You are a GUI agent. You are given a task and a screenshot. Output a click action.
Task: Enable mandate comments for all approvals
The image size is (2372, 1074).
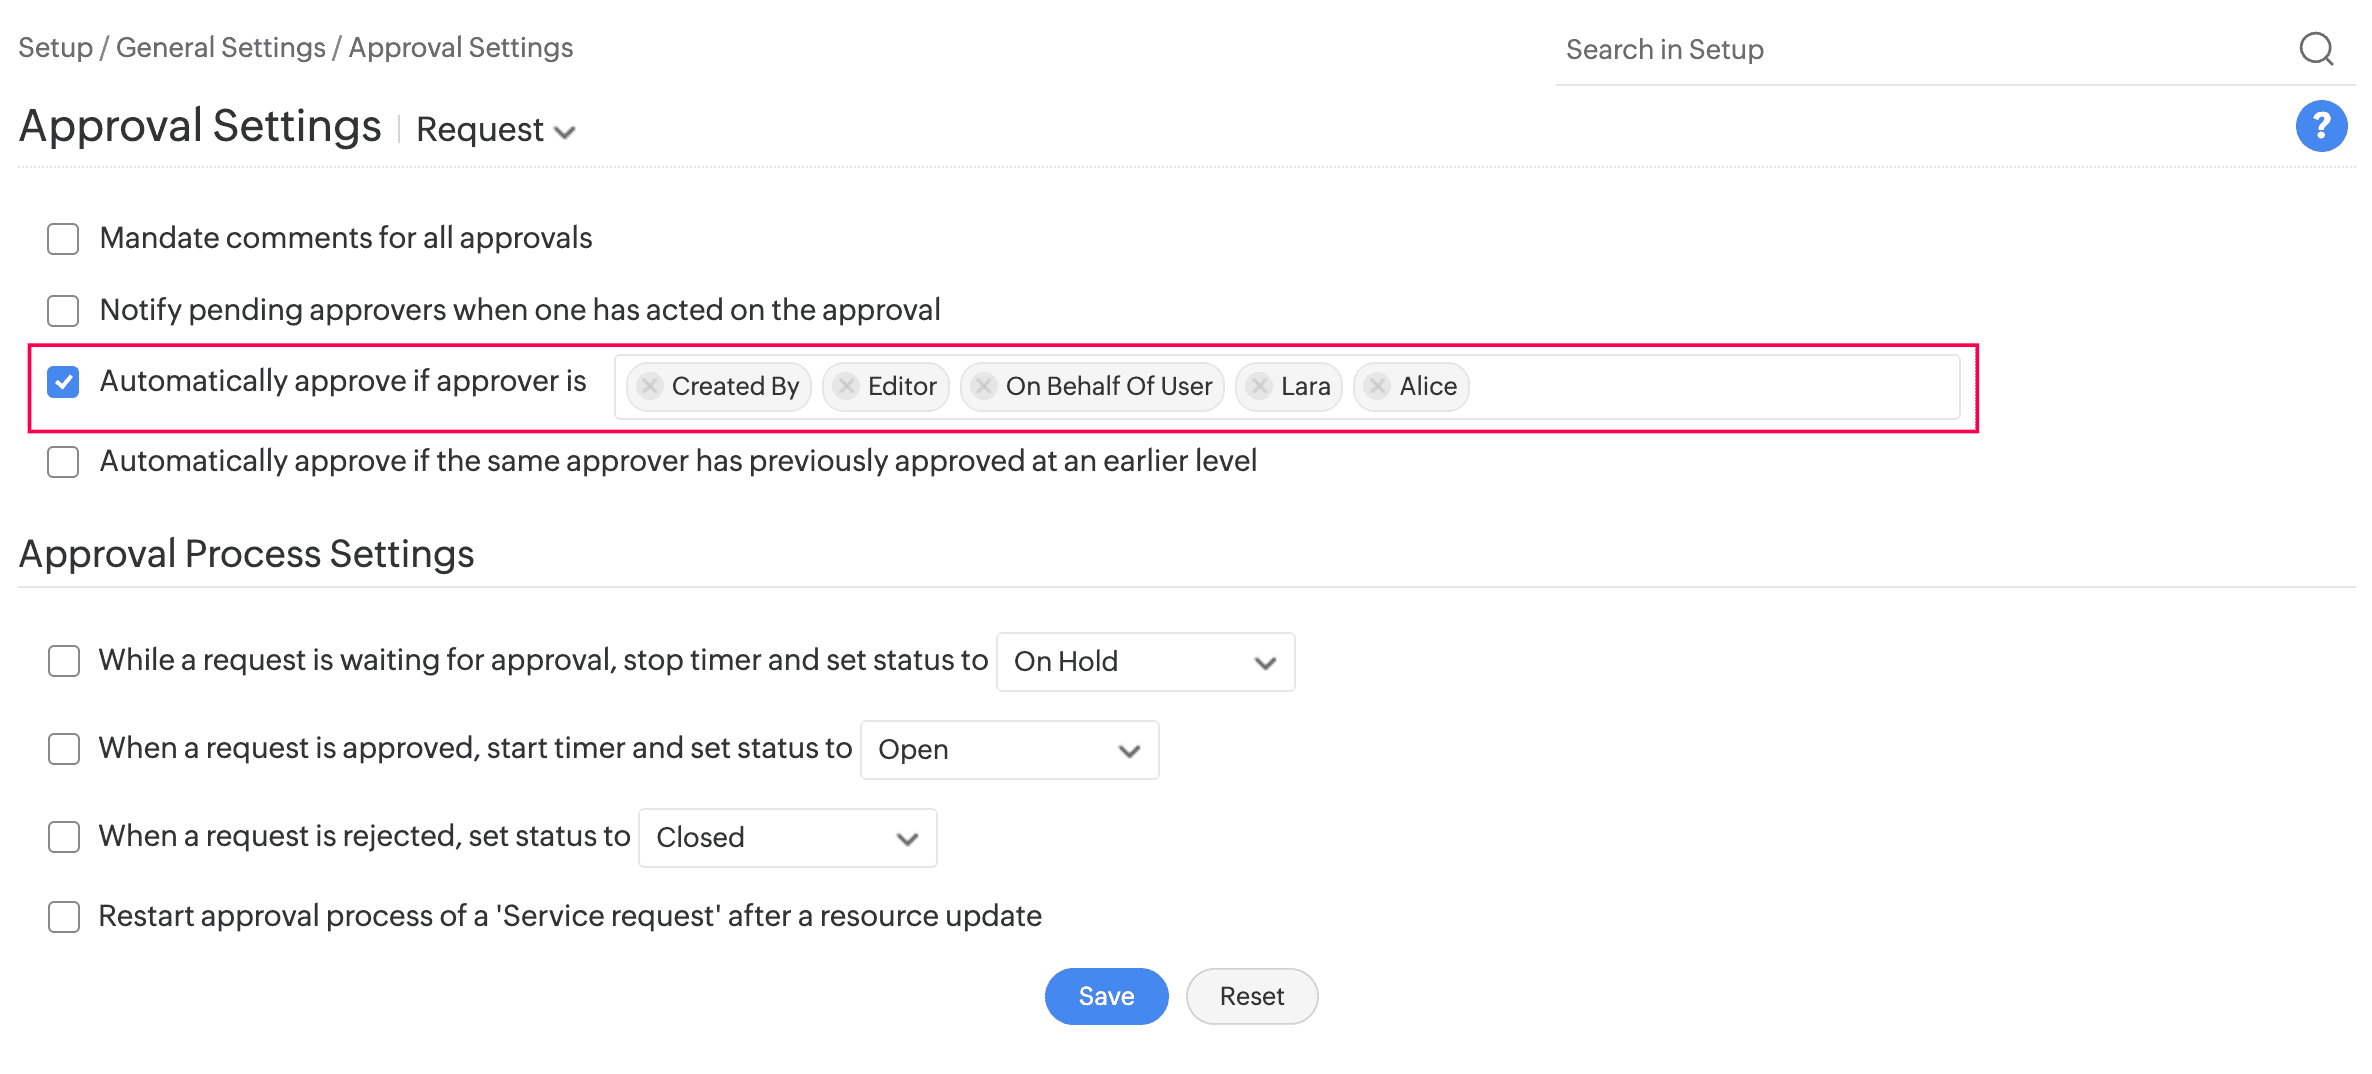click(62, 239)
